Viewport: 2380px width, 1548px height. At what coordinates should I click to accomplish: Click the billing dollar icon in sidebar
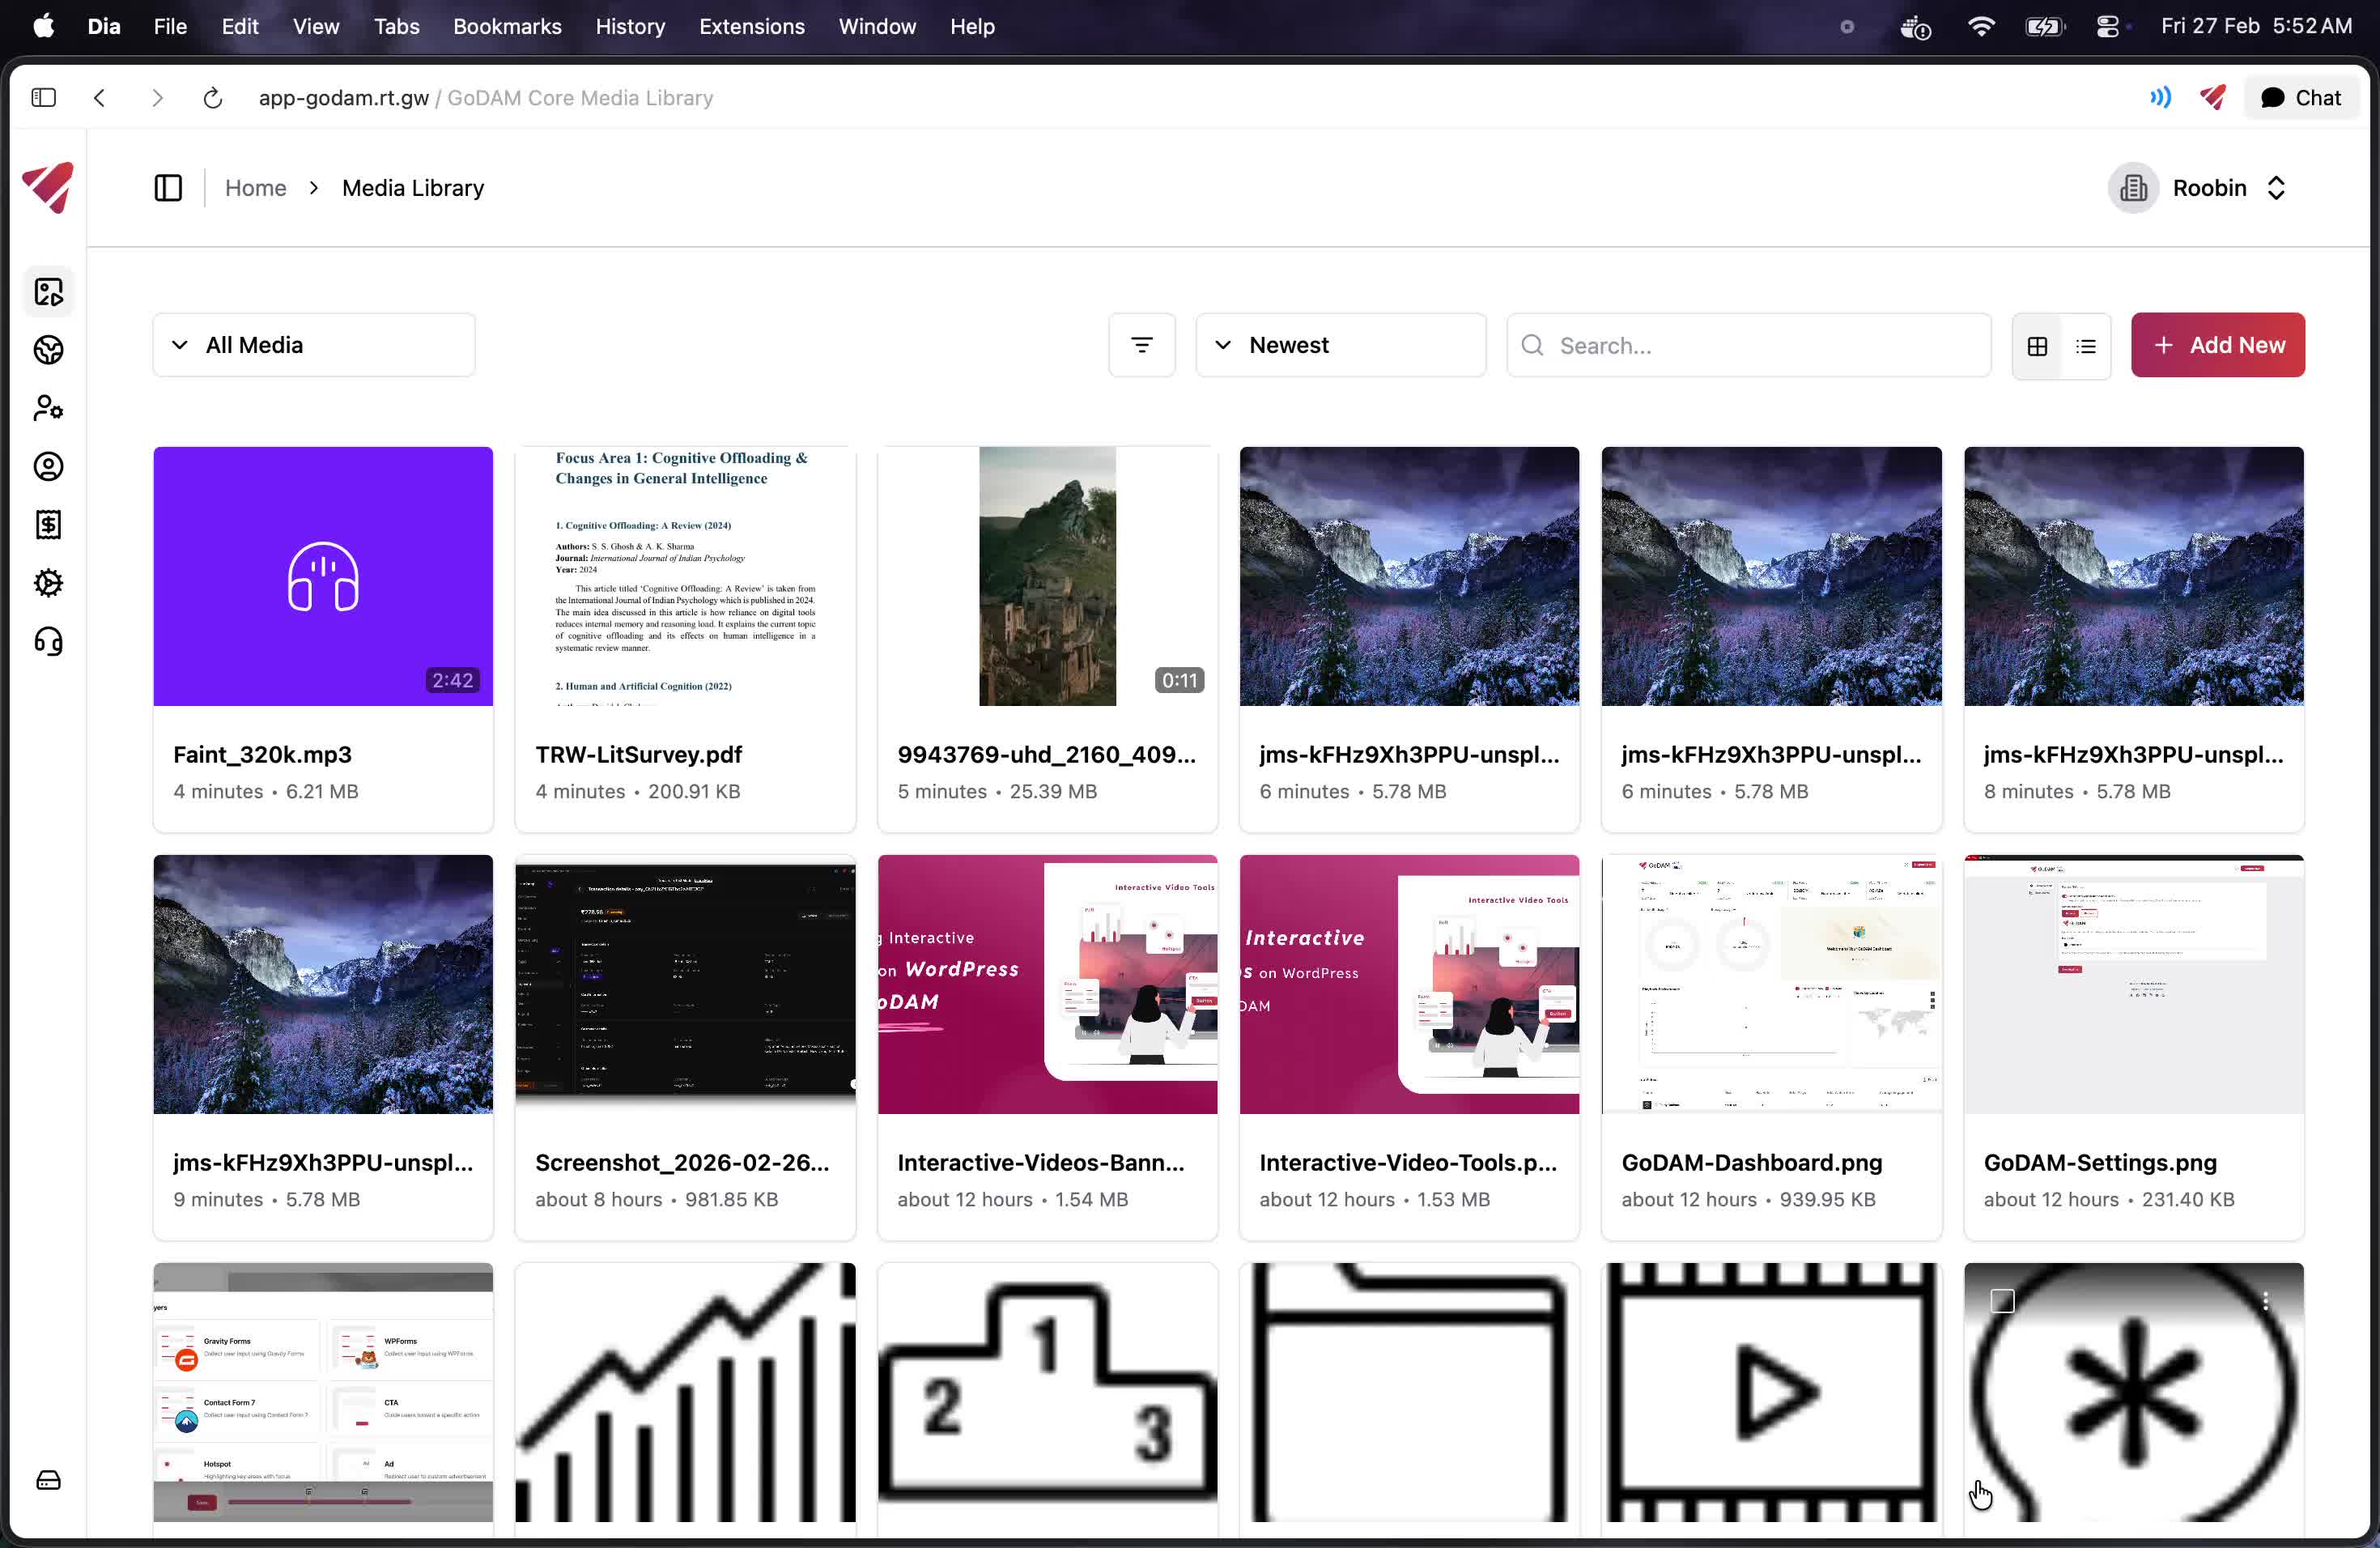(48, 525)
